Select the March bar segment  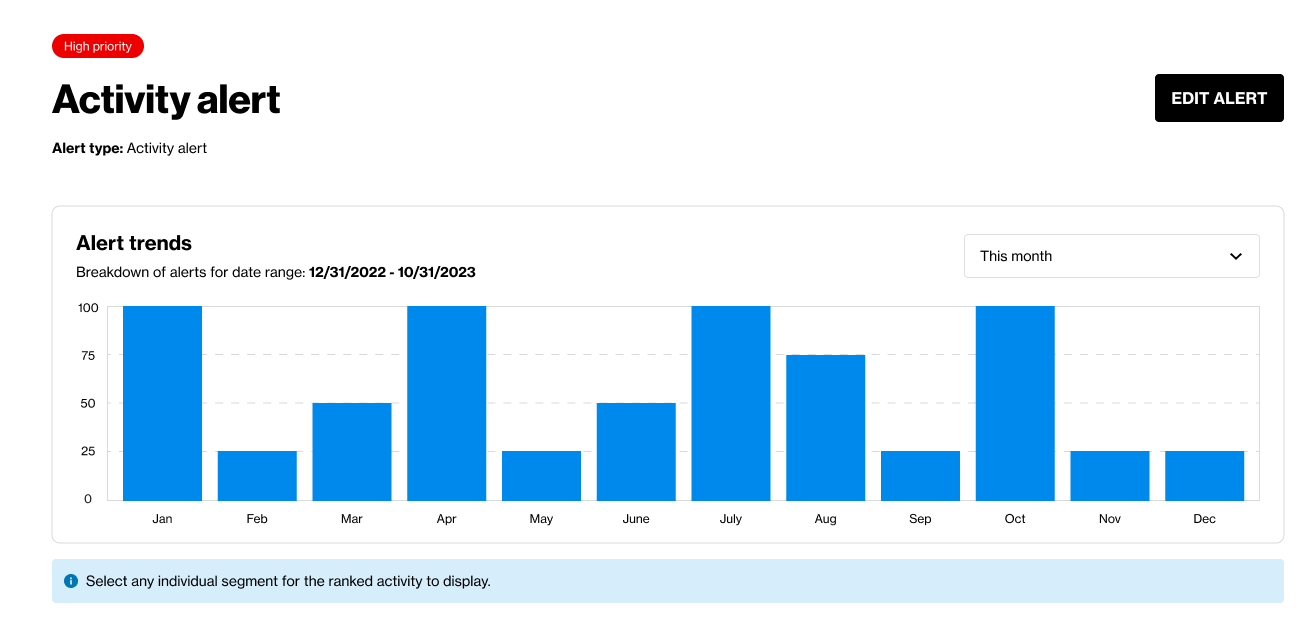pyautogui.click(x=351, y=450)
